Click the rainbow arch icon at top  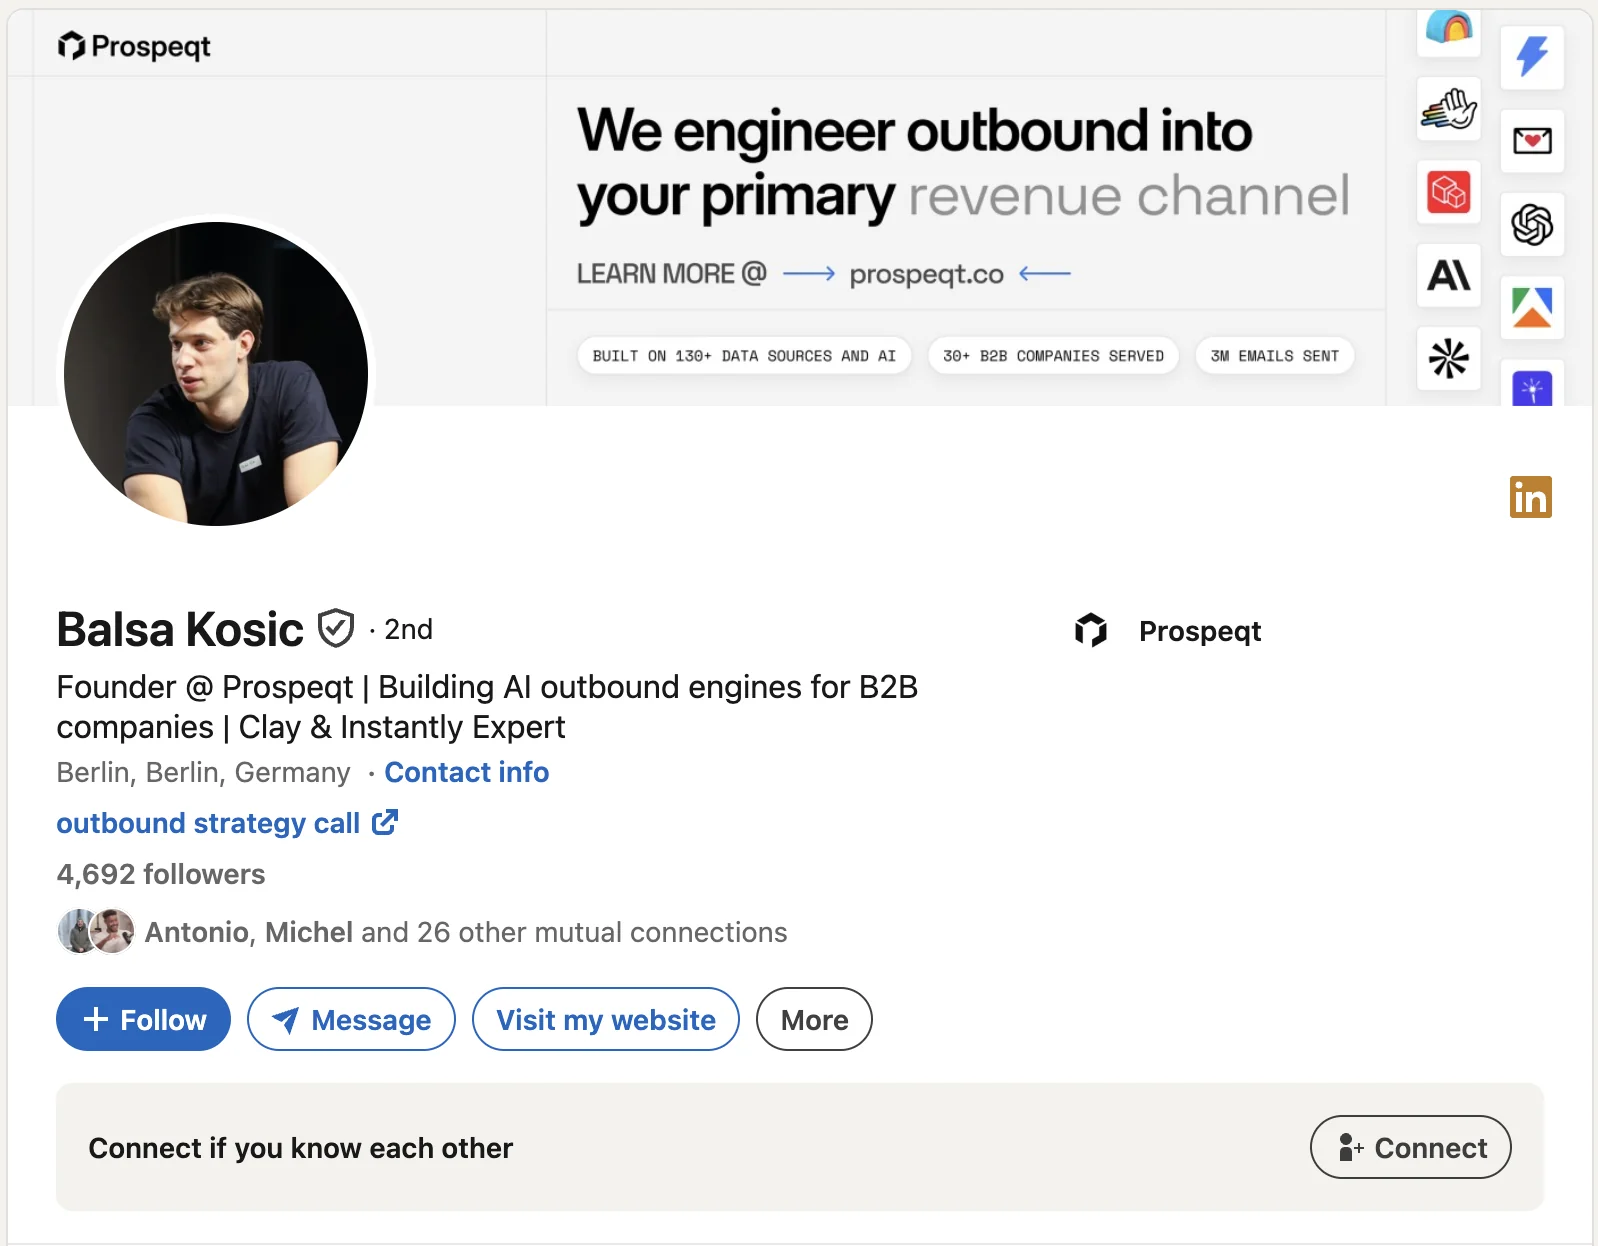click(1448, 30)
